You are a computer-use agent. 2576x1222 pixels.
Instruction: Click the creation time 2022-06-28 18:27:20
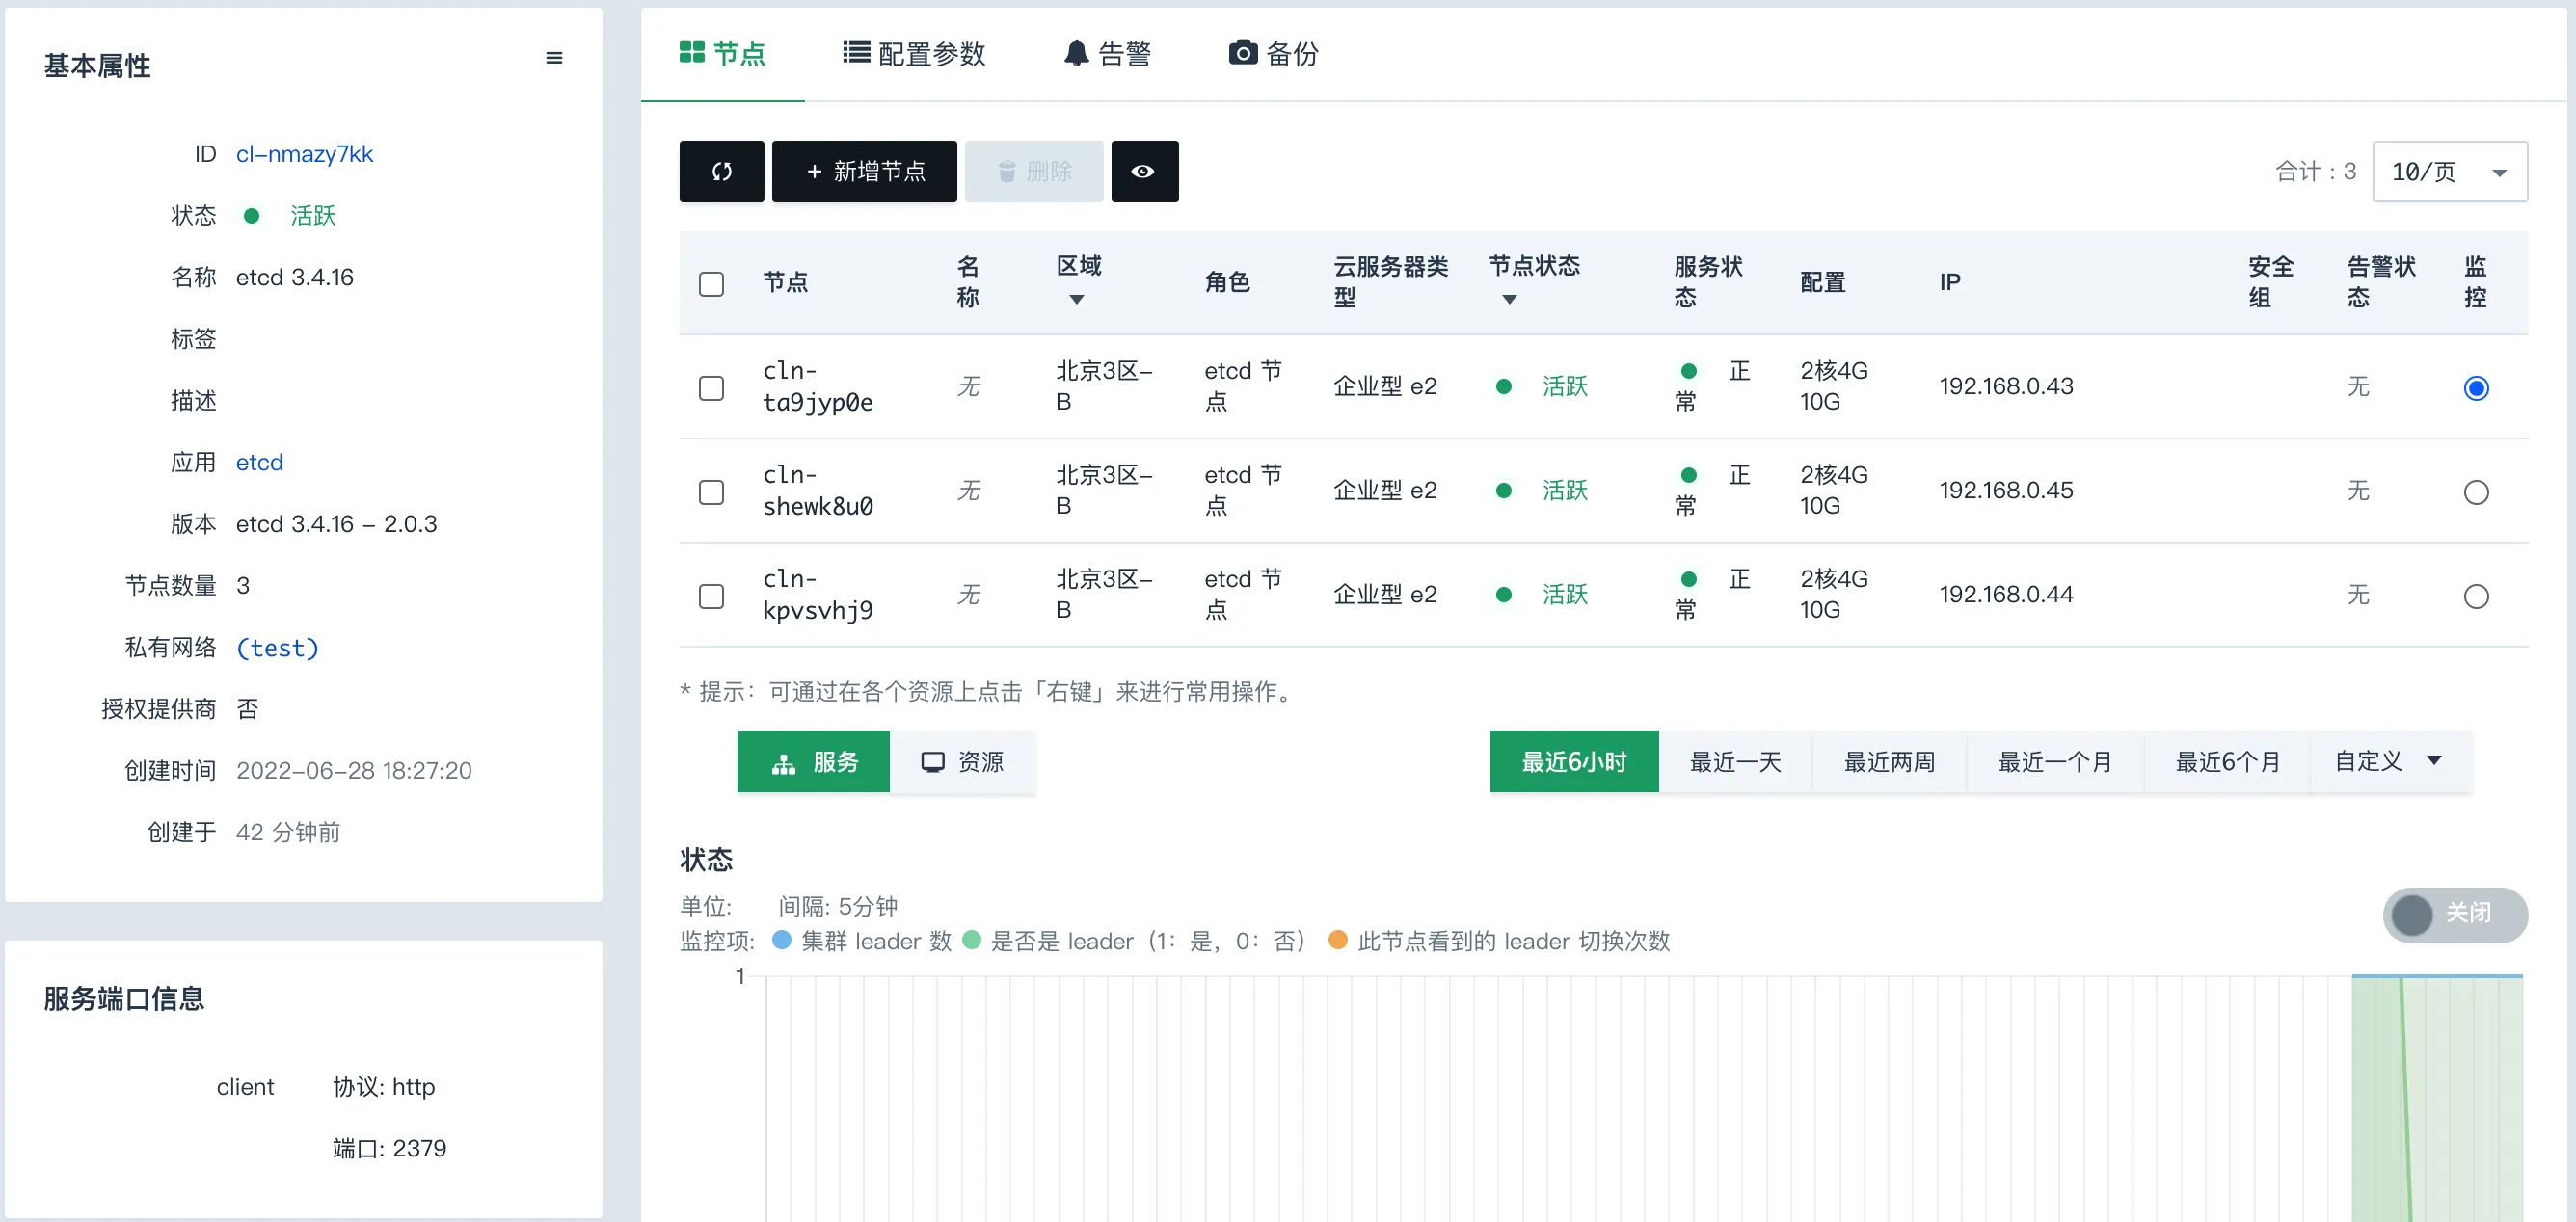coord(353,771)
